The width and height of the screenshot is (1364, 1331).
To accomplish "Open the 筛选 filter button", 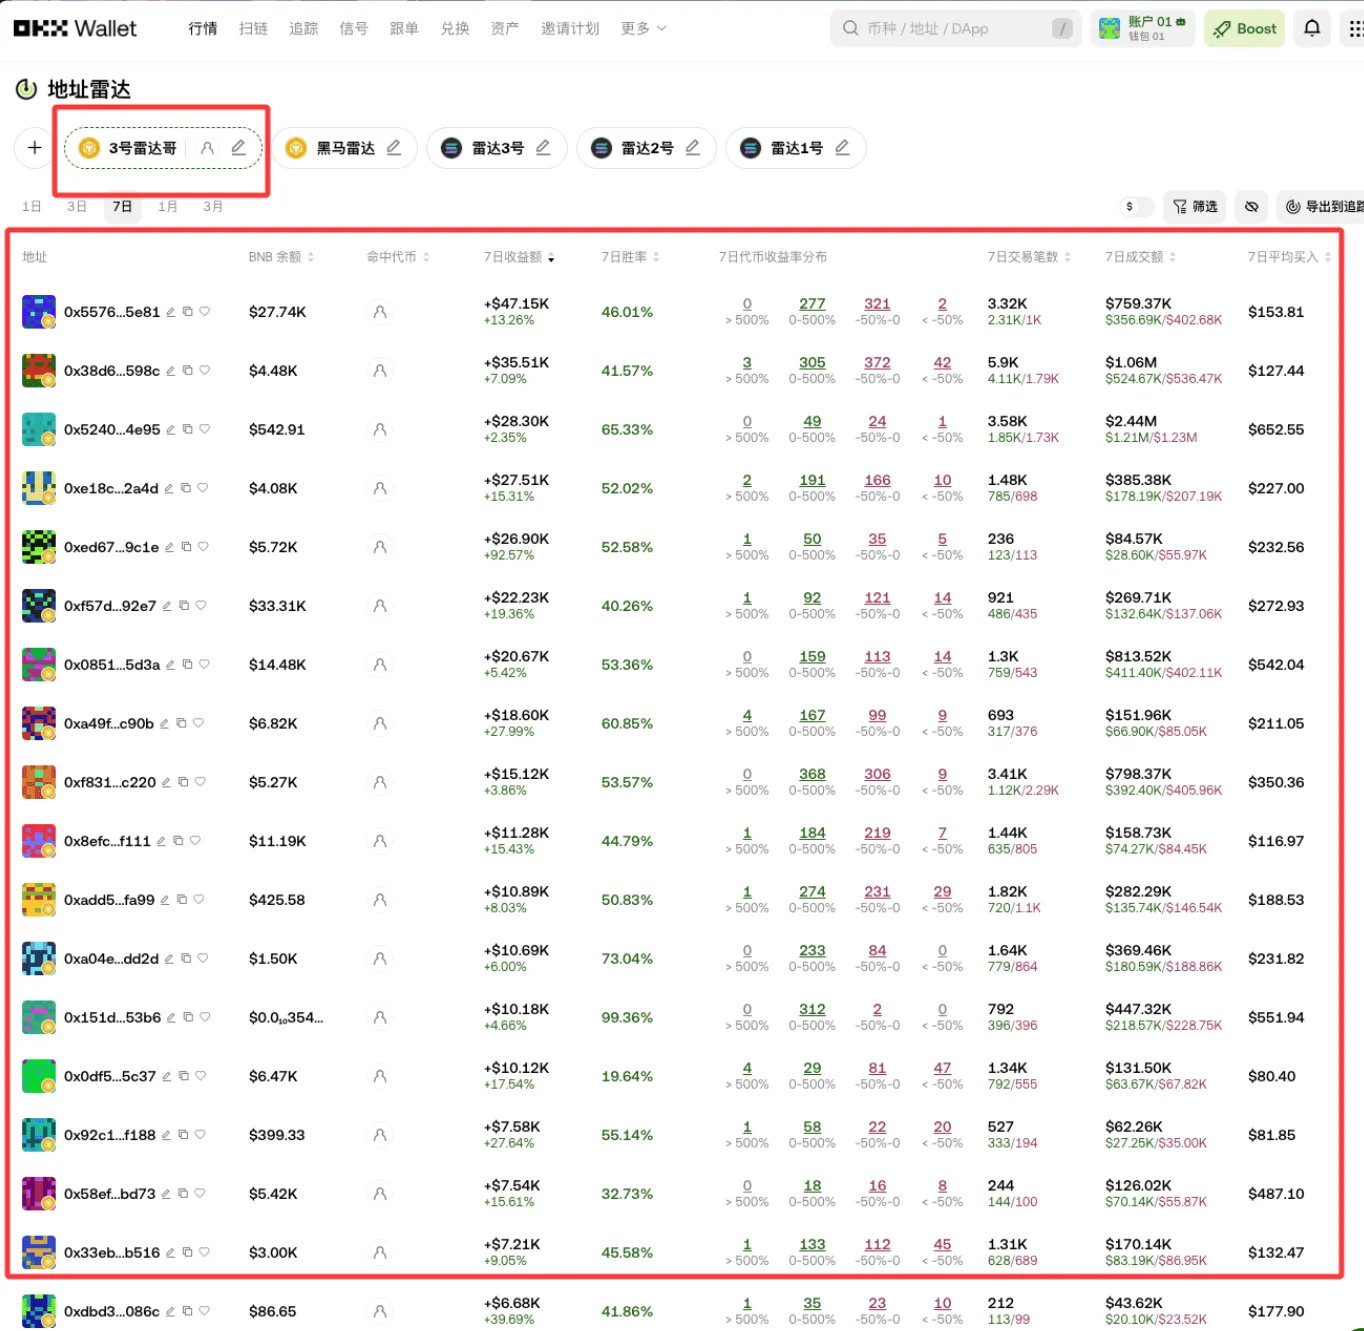I will 1195,206.
